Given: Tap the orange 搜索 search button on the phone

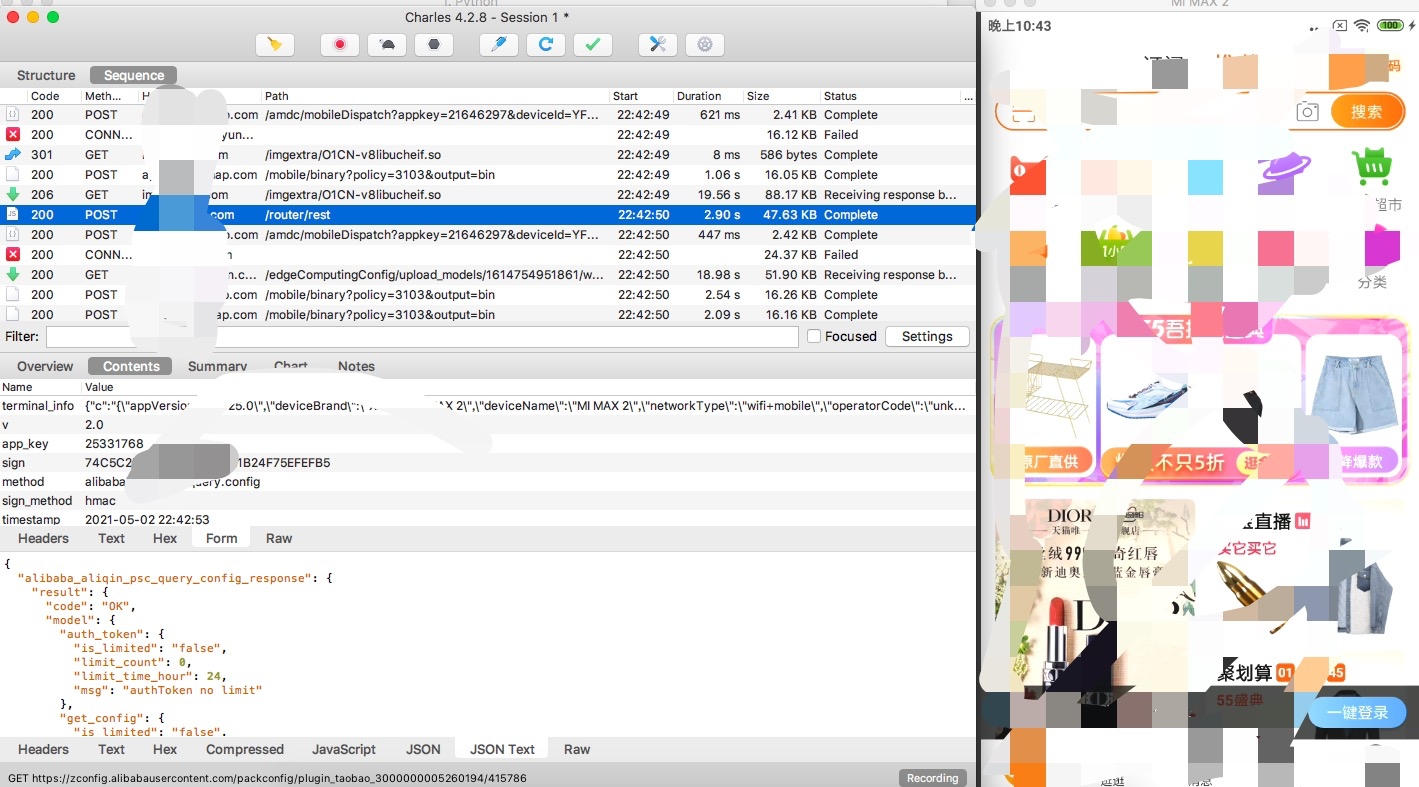Looking at the screenshot, I should tap(1367, 112).
